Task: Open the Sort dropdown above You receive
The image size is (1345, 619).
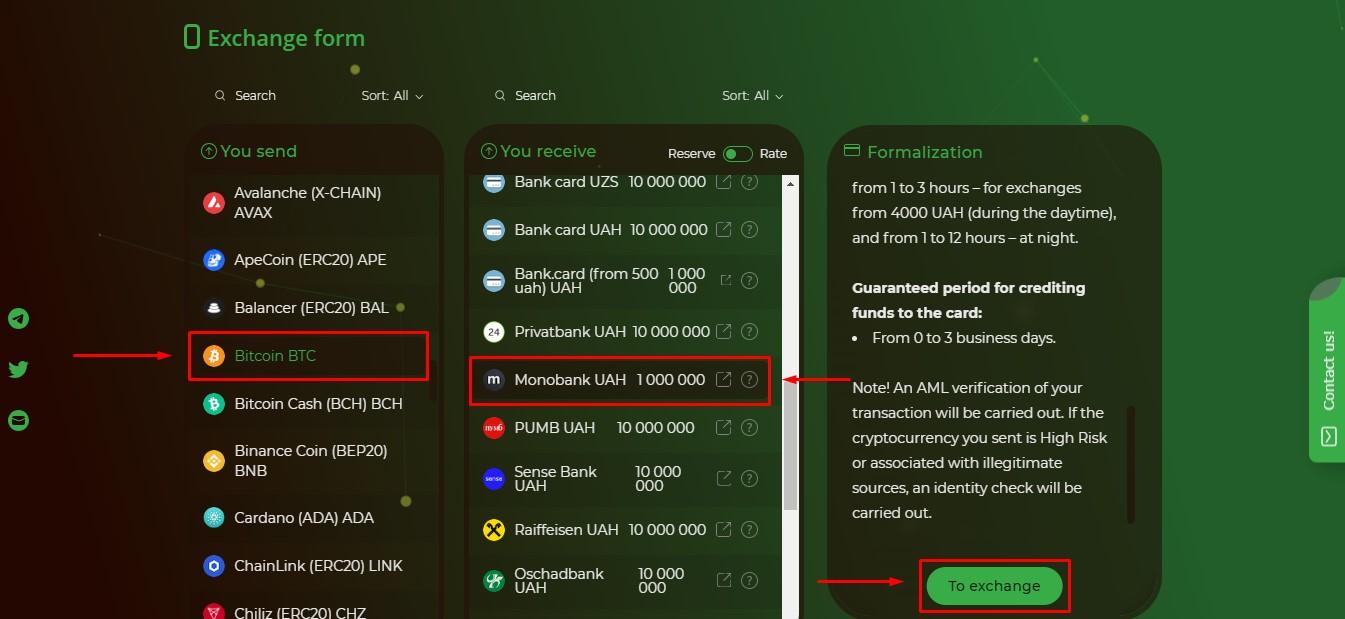Action: [x=752, y=96]
